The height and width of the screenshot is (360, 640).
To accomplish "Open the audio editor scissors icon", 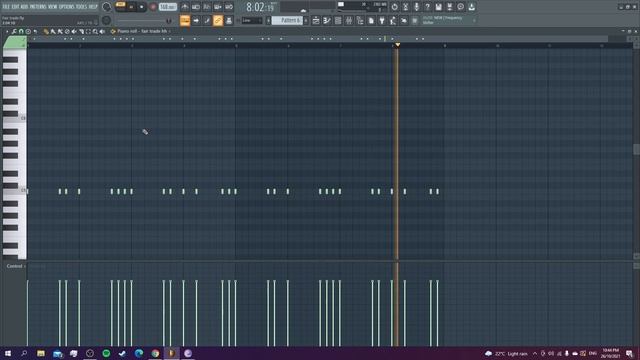I will tap(405, 7).
